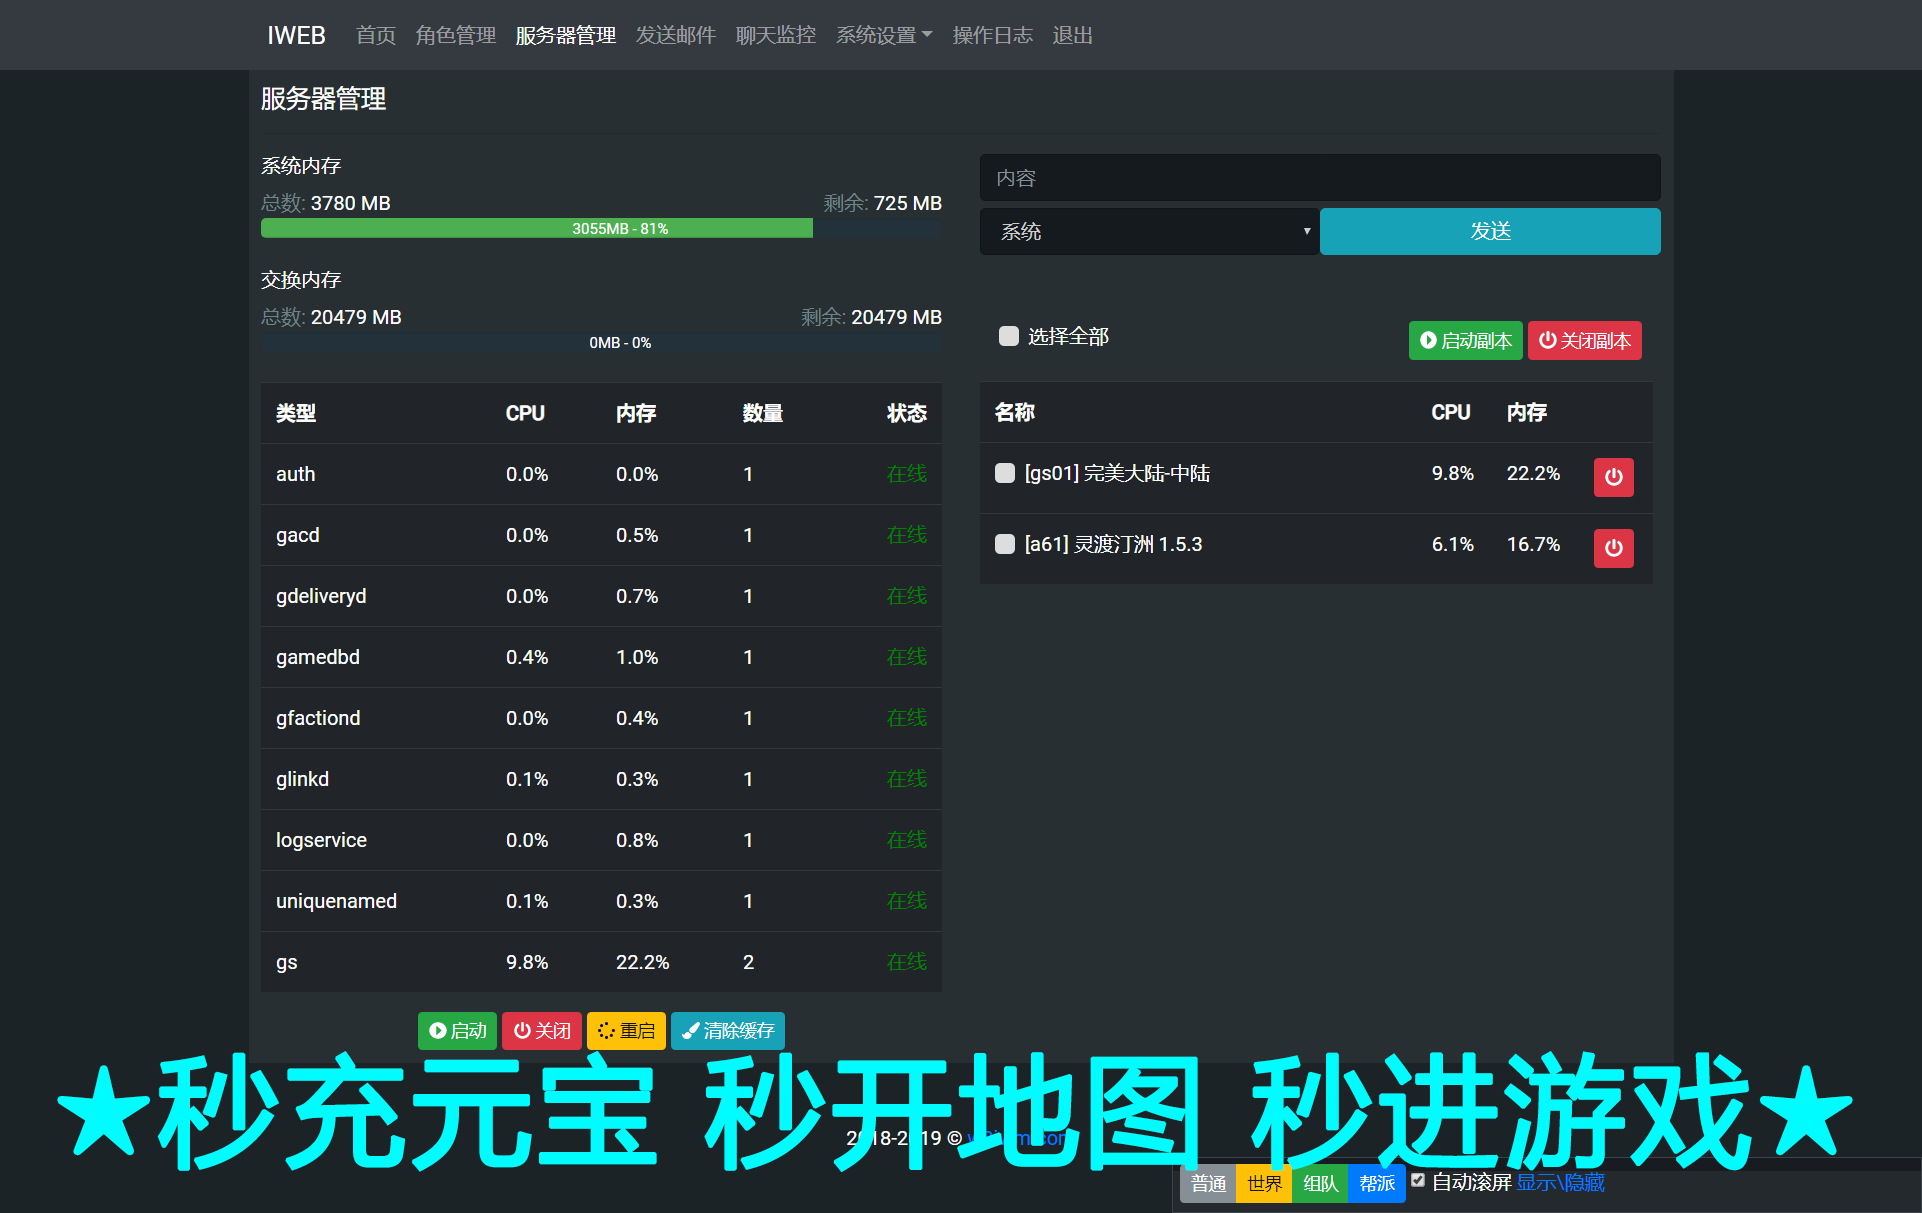The width and height of the screenshot is (1922, 1213).
Task: Click the green 启动 start button
Action: click(x=457, y=1031)
